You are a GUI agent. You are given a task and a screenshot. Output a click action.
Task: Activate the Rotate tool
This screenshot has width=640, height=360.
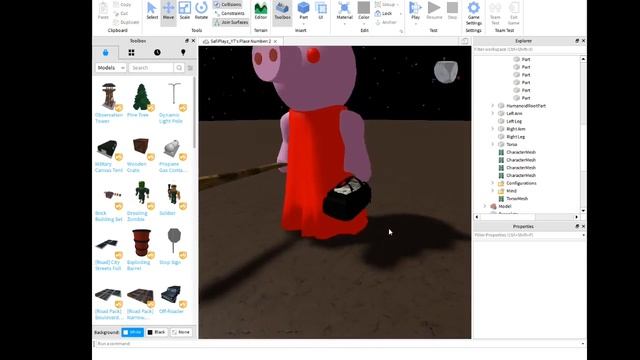(201, 11)
